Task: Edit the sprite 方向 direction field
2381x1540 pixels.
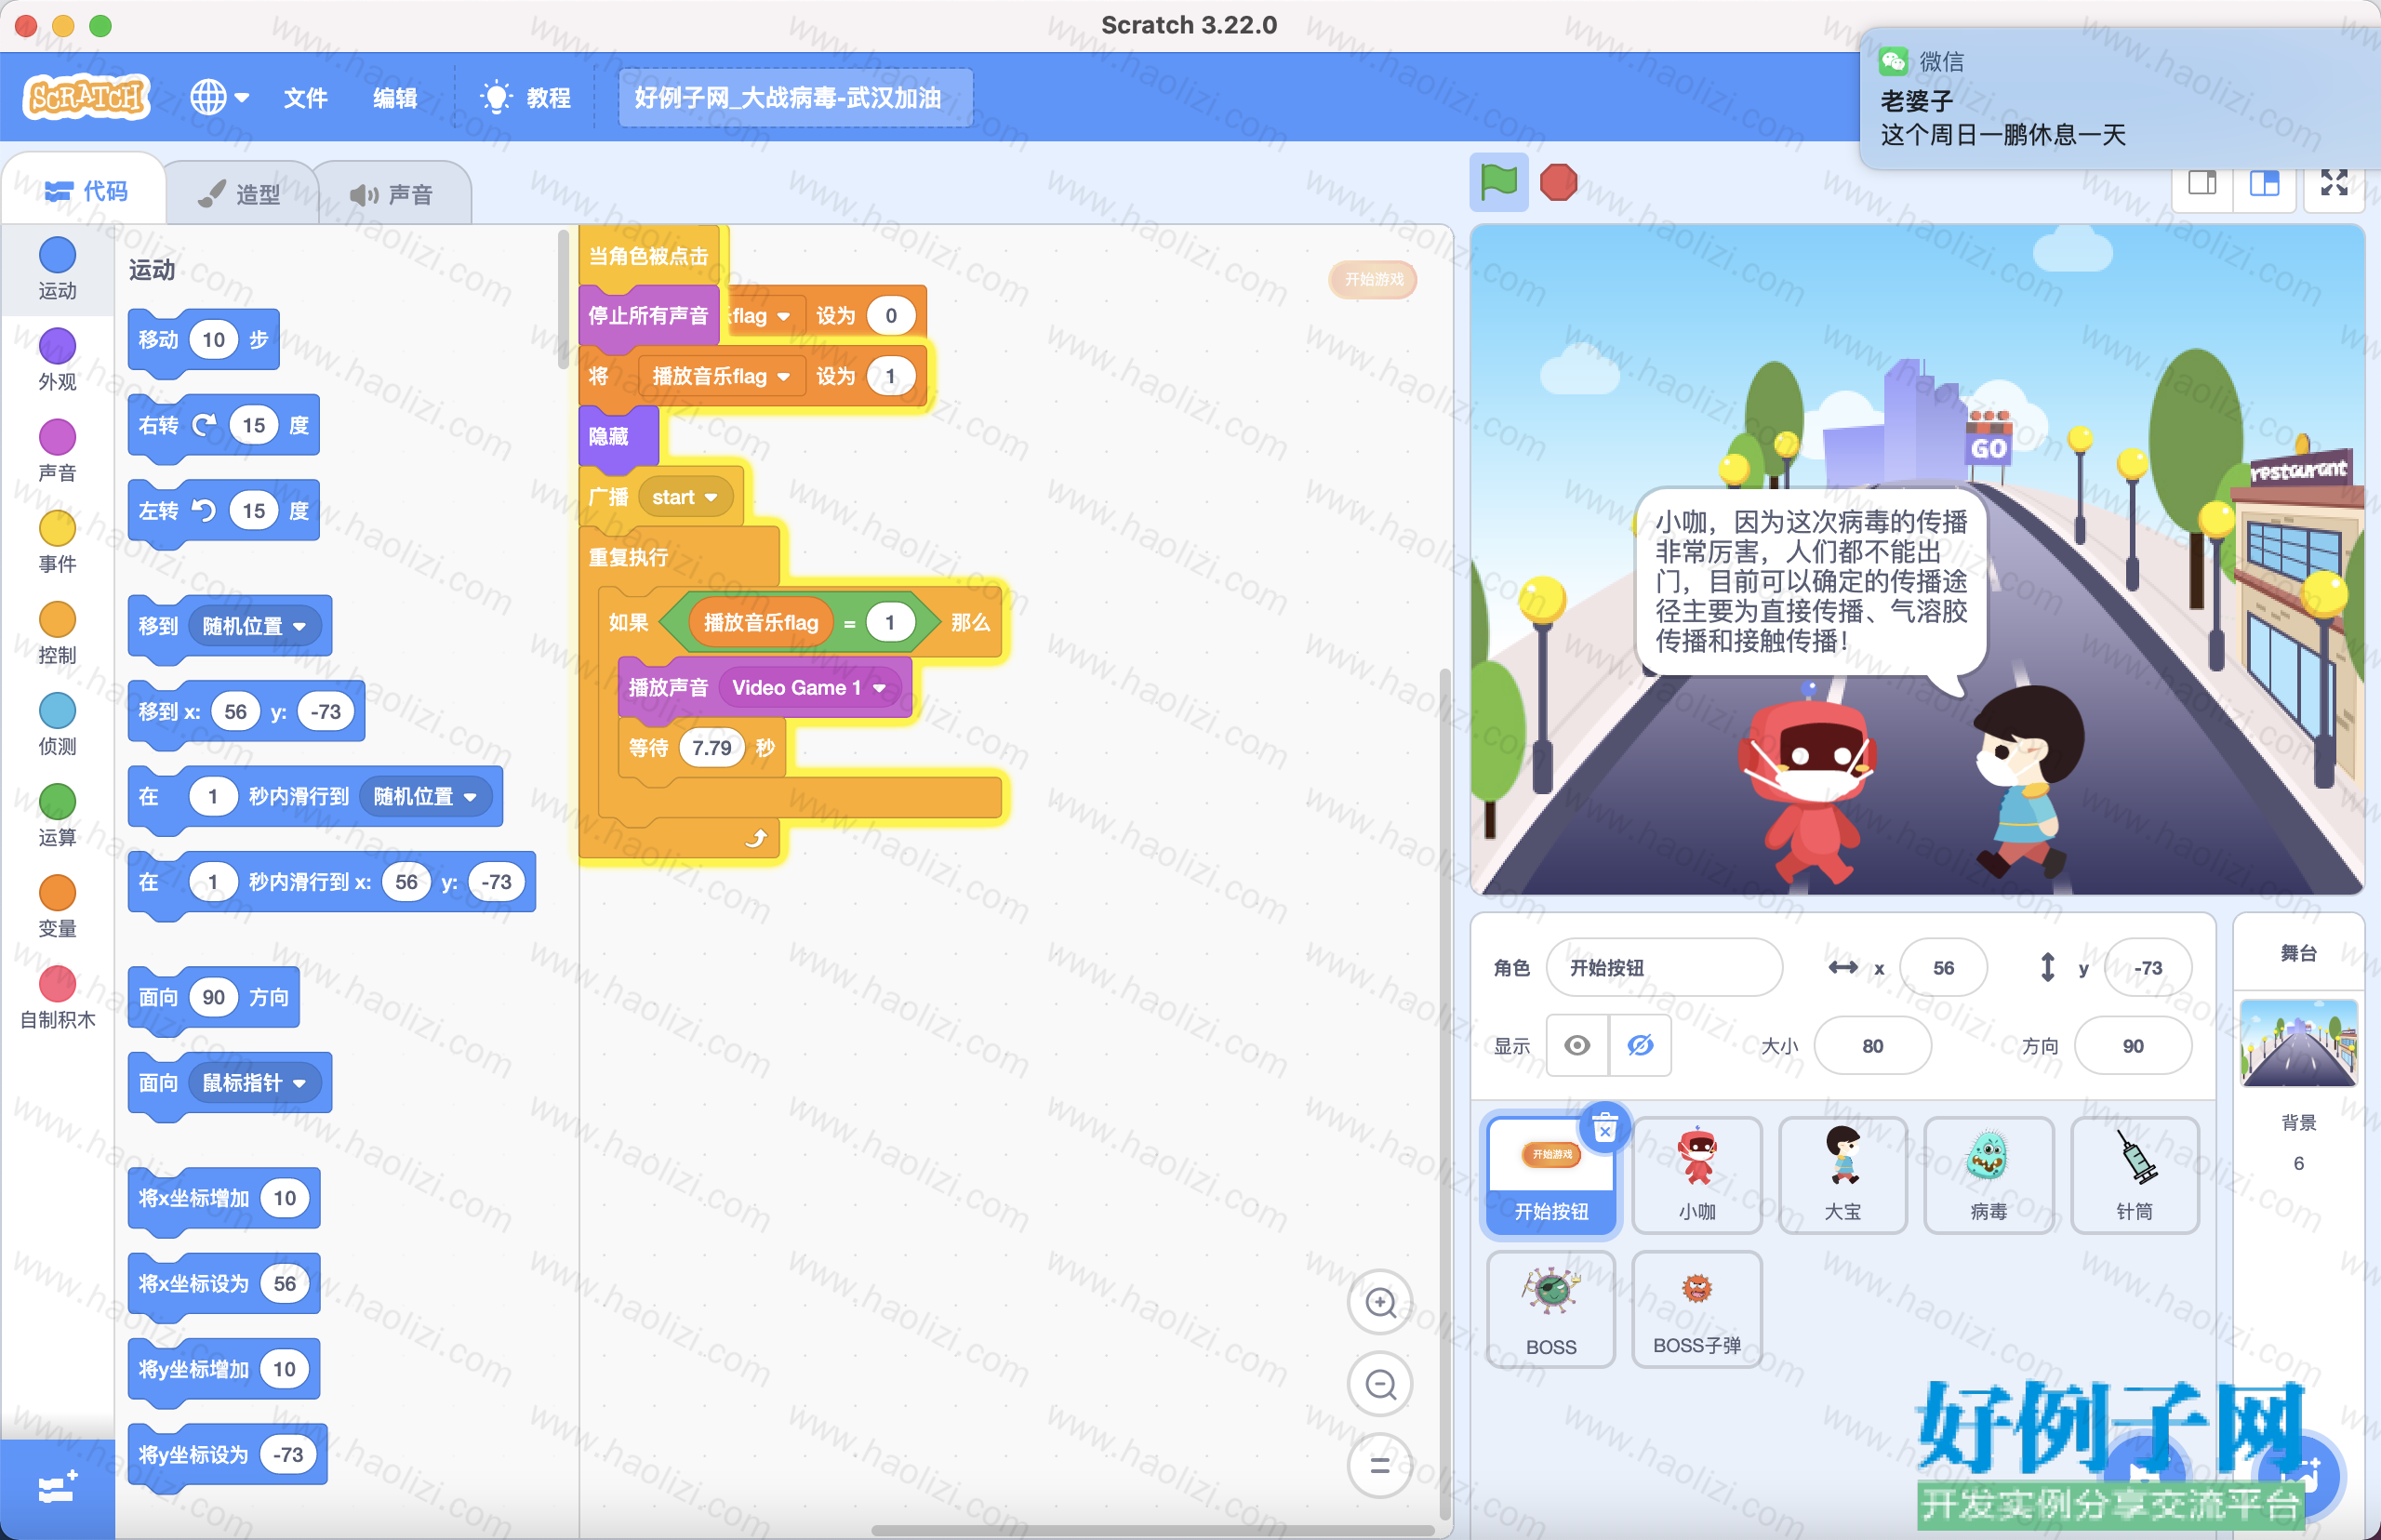Action: coord(2133,1046)
